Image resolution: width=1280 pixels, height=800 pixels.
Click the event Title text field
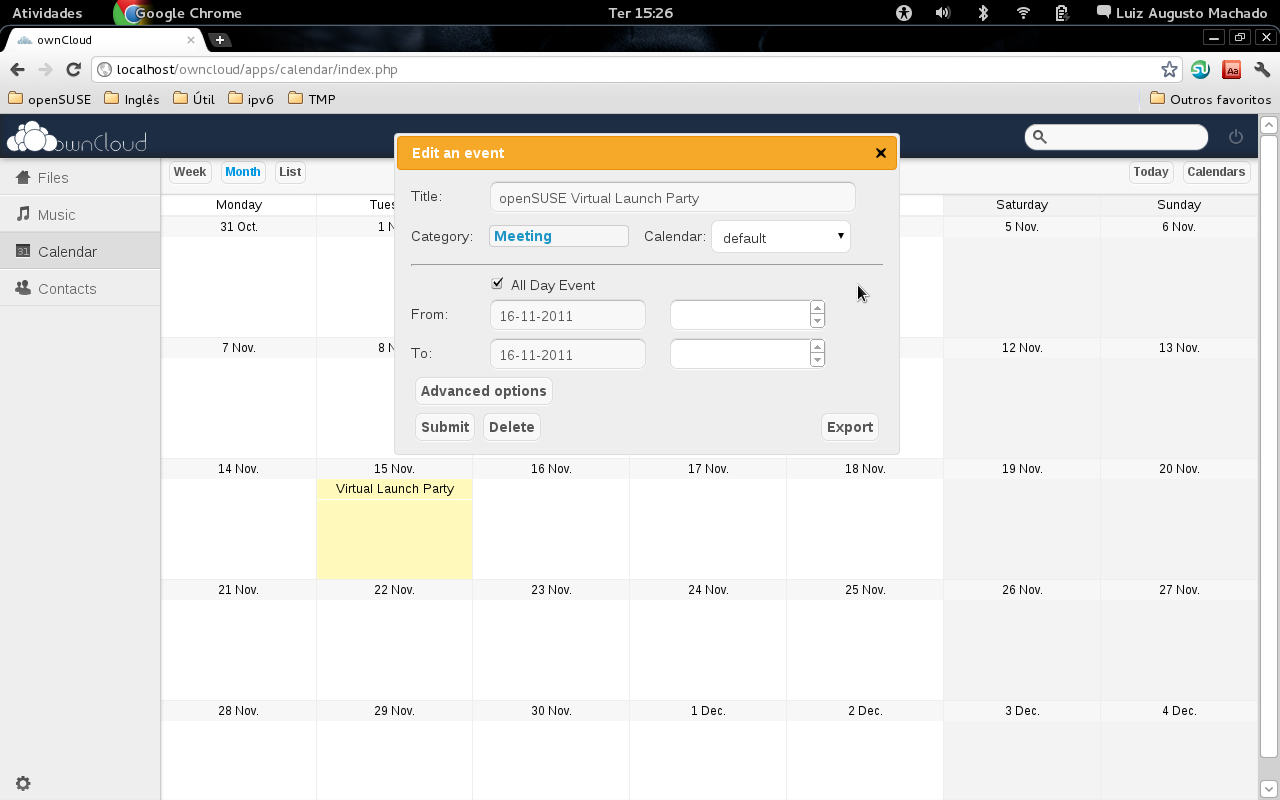click(672, 197)
